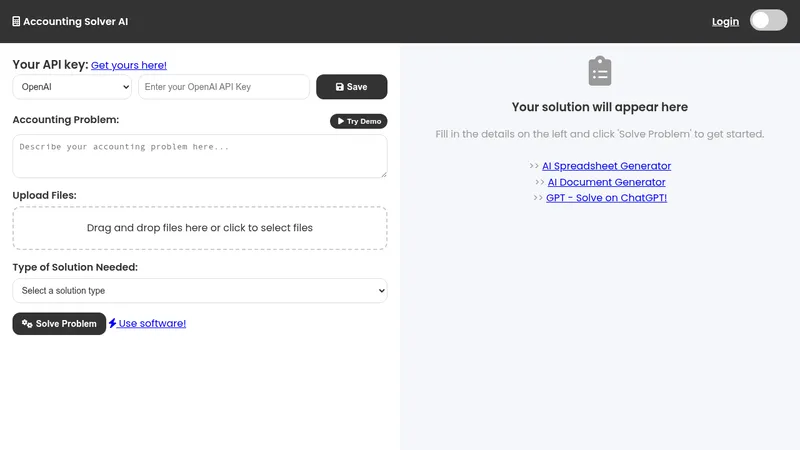Click the Type of Solution Needed label
800x450 pixels.
coord(75,267)
